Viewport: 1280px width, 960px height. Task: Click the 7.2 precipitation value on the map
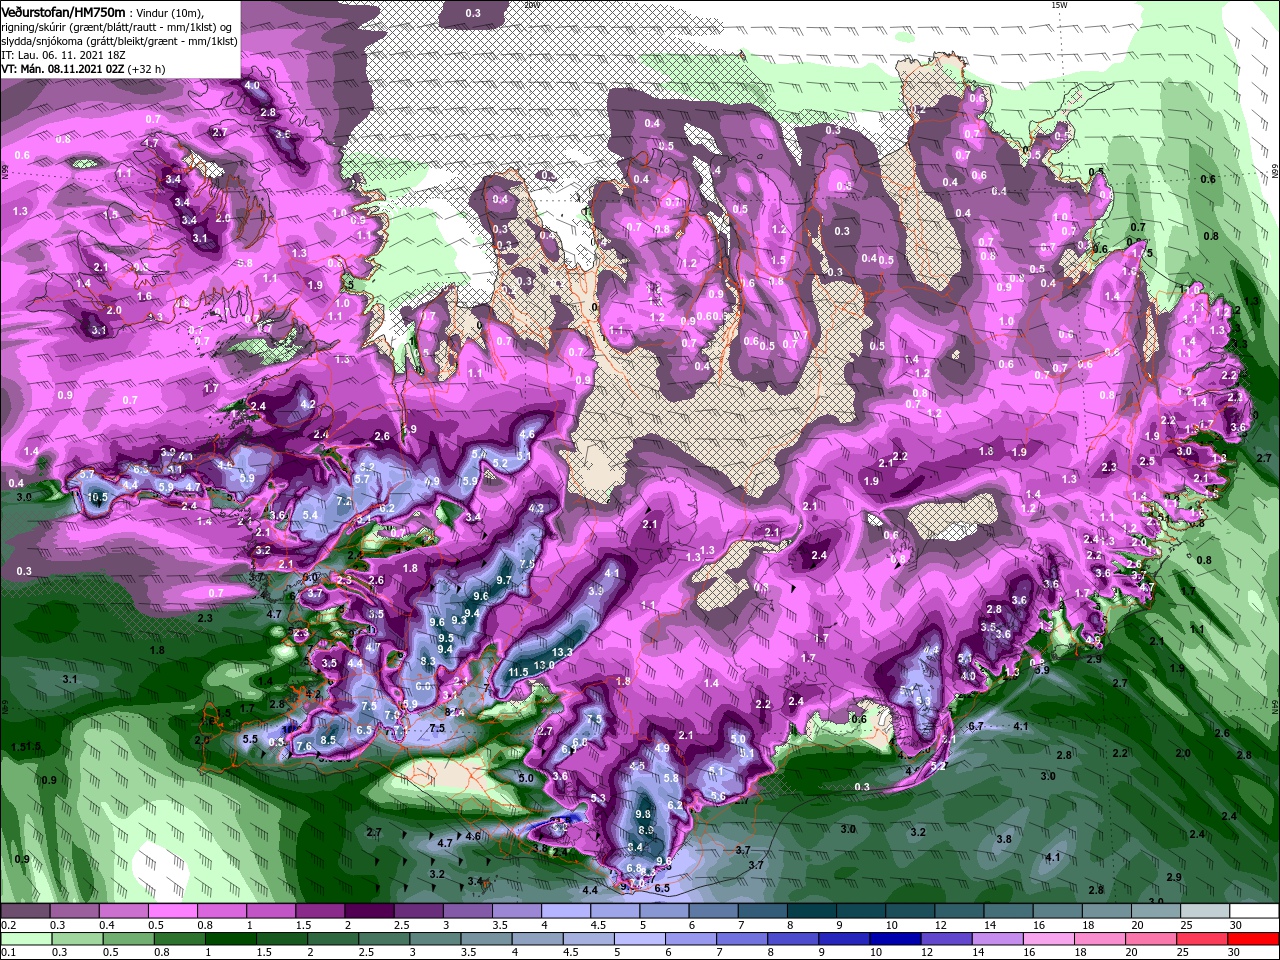point(344,500)
